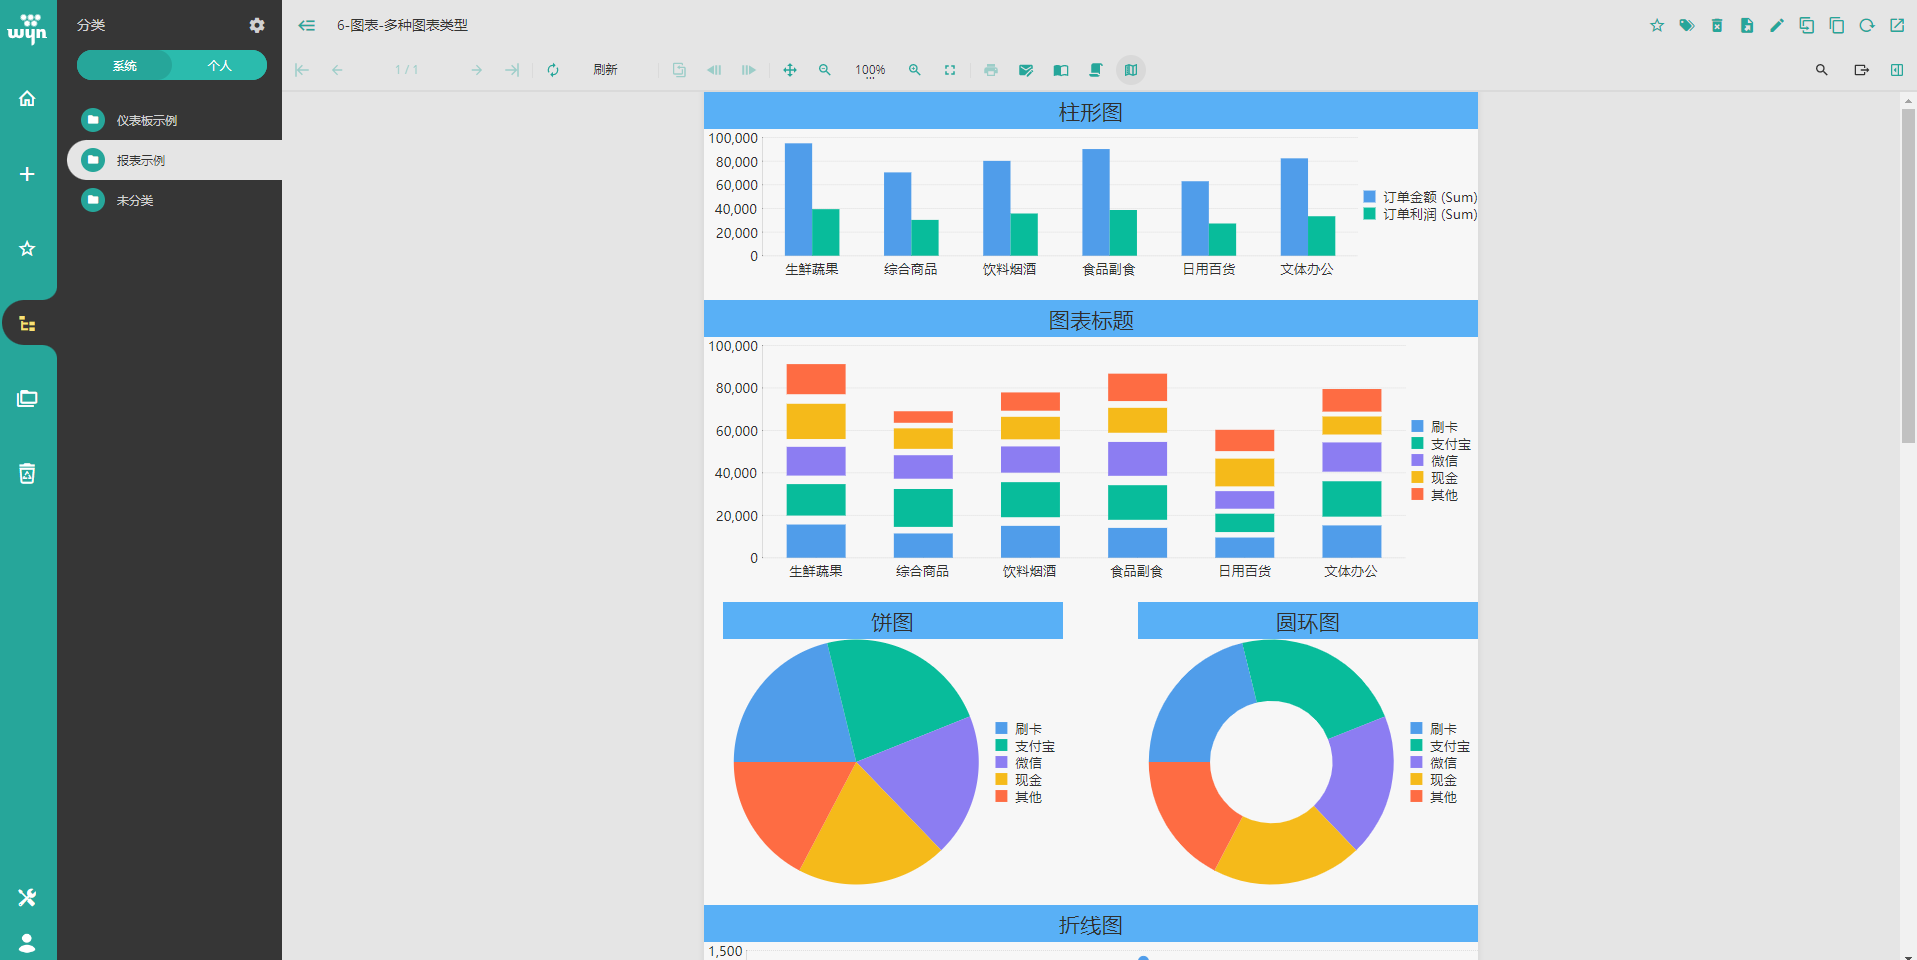Click the Wyn logo icon
The image size is (1917, 960).
pyautogui.click(x=27, y=28)
